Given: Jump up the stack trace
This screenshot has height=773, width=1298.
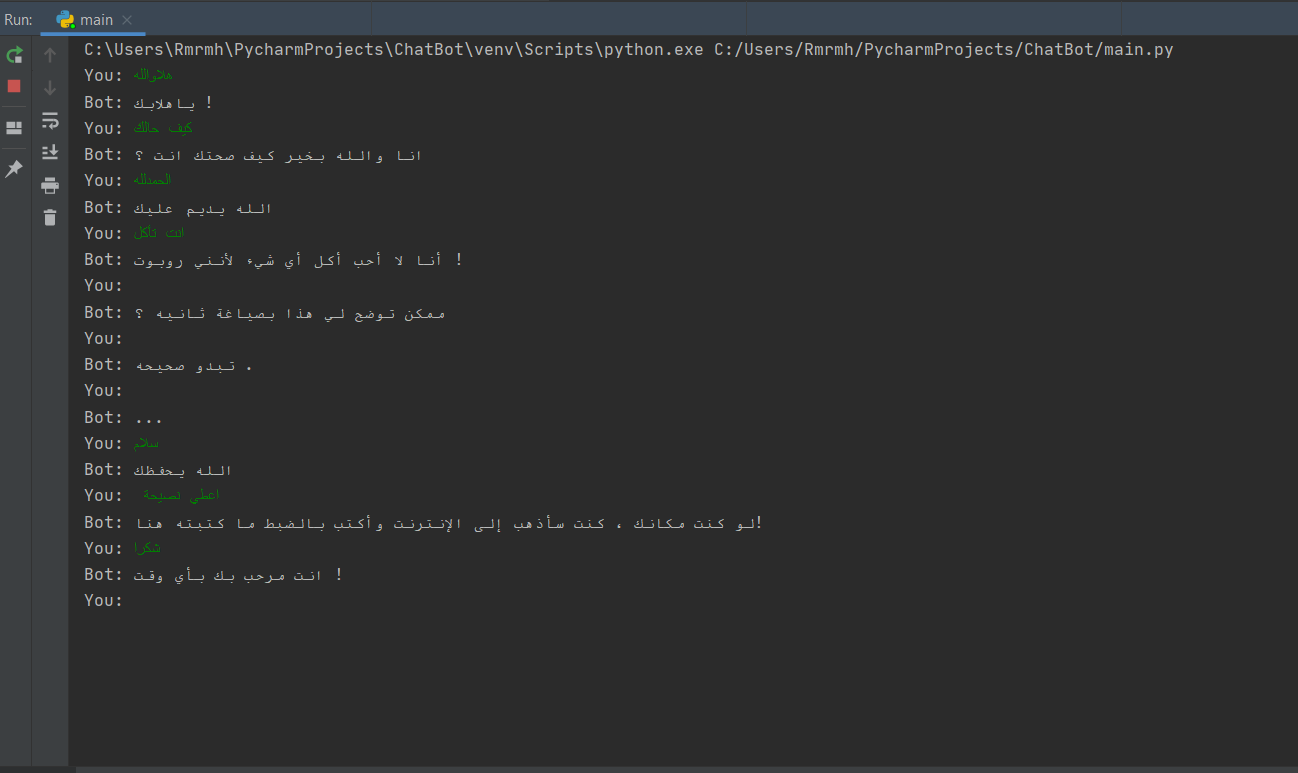Looking at the screenshot, I should click(x=49, y=54).
